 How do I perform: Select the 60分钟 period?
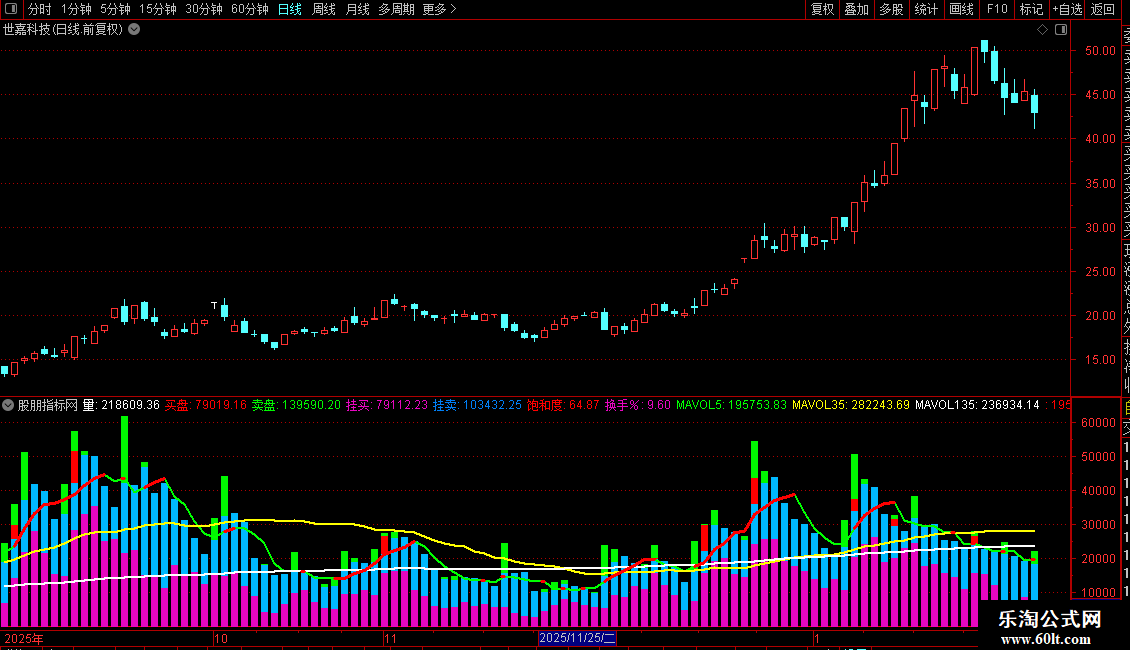[249, 9]
